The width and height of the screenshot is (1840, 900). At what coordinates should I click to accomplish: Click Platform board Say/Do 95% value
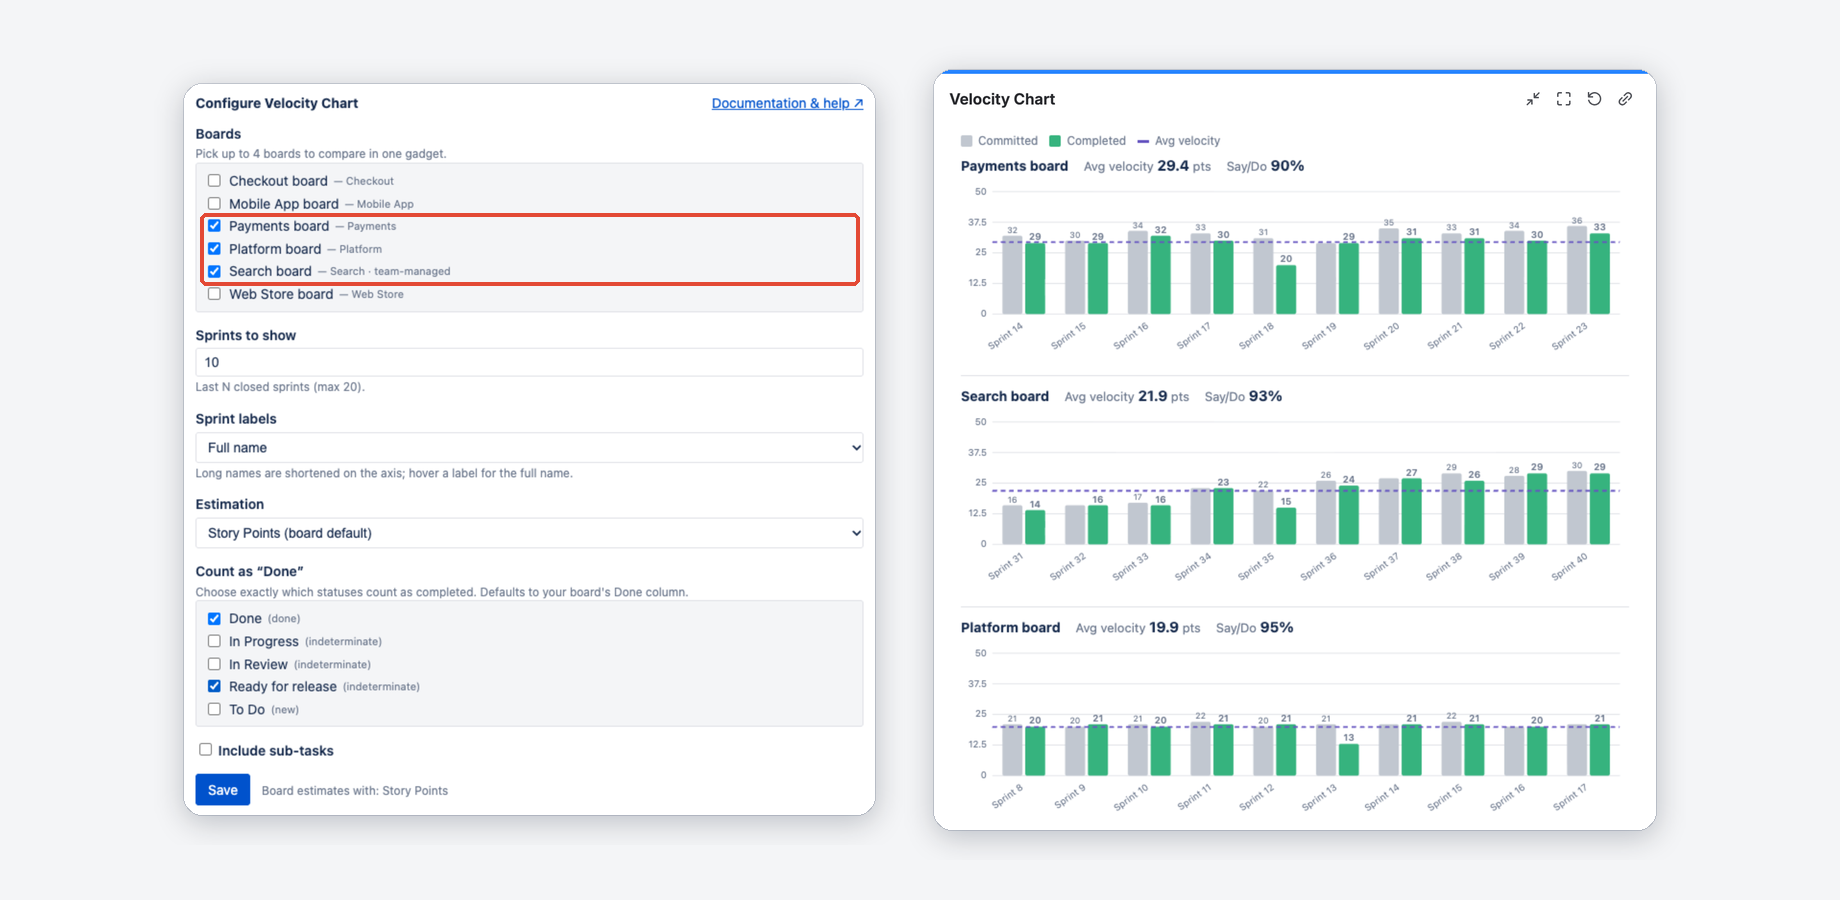(x=1276, y=627)
